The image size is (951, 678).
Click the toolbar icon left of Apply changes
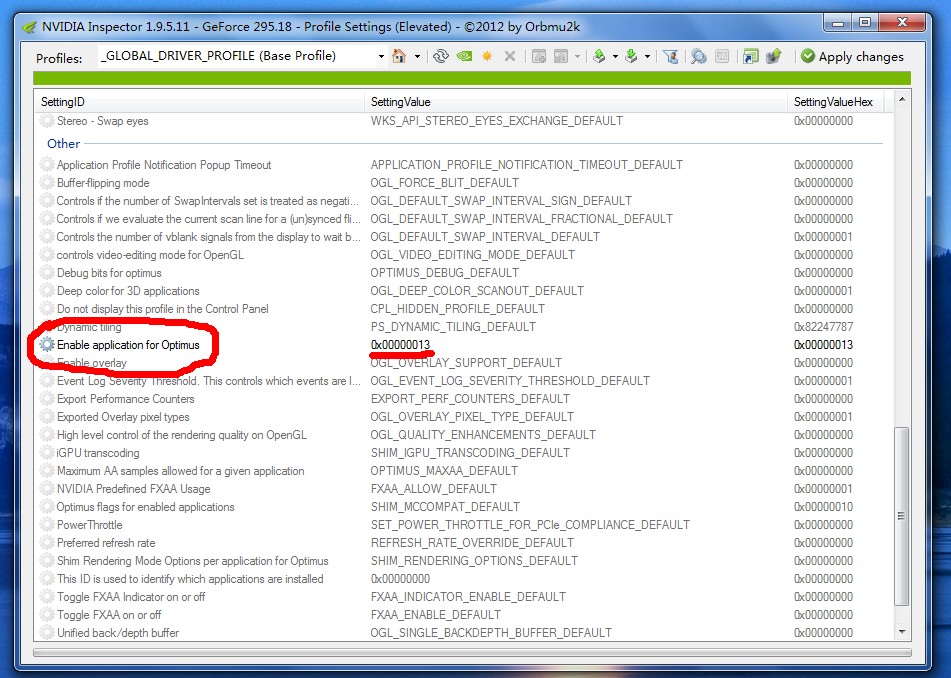pyautogui.click(x=774, y=56)
